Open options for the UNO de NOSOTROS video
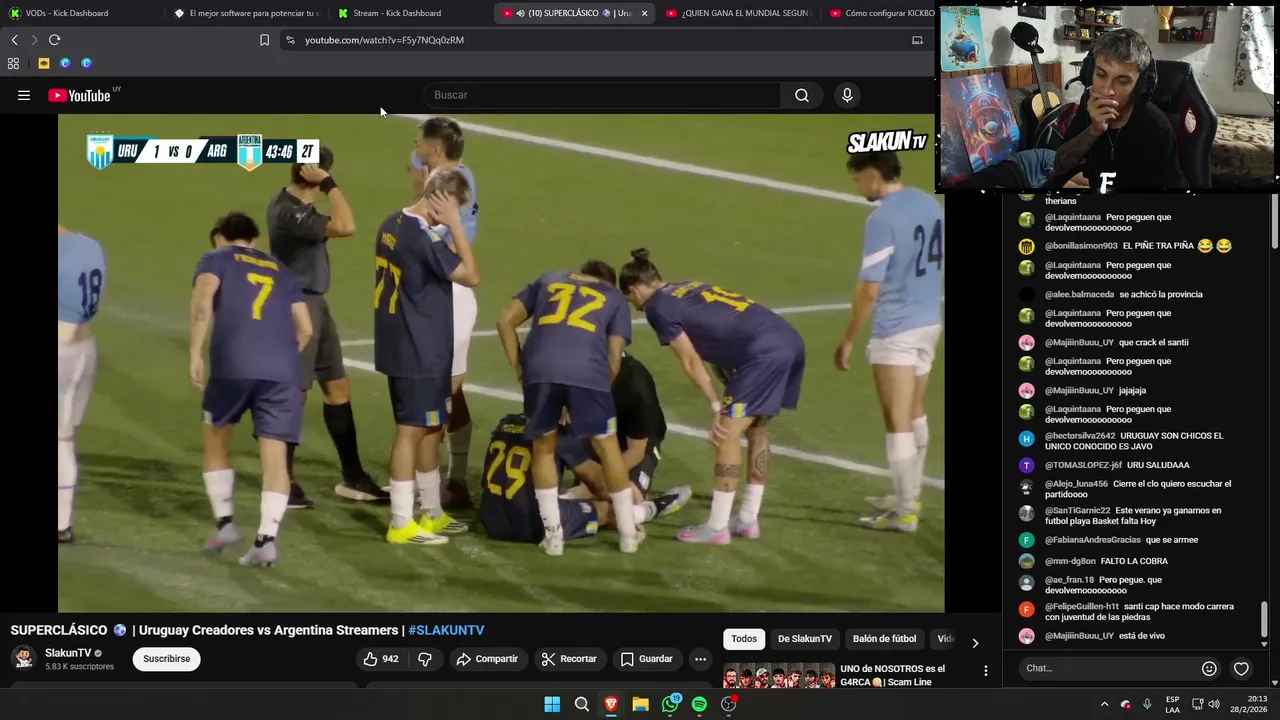Viewport: 1280px width, 720px height. [985, 671]
